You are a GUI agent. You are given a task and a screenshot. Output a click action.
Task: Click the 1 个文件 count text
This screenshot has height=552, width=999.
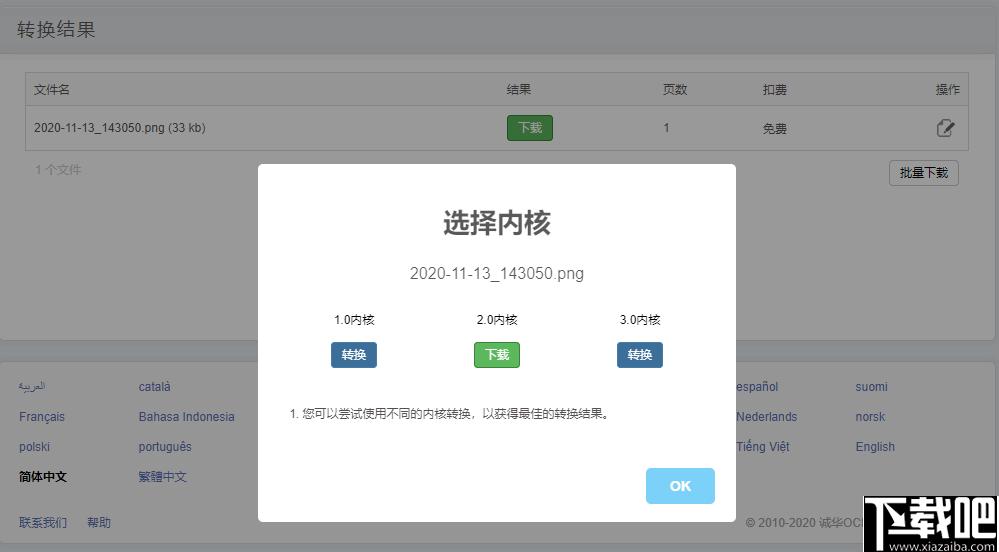click(58, 170)
